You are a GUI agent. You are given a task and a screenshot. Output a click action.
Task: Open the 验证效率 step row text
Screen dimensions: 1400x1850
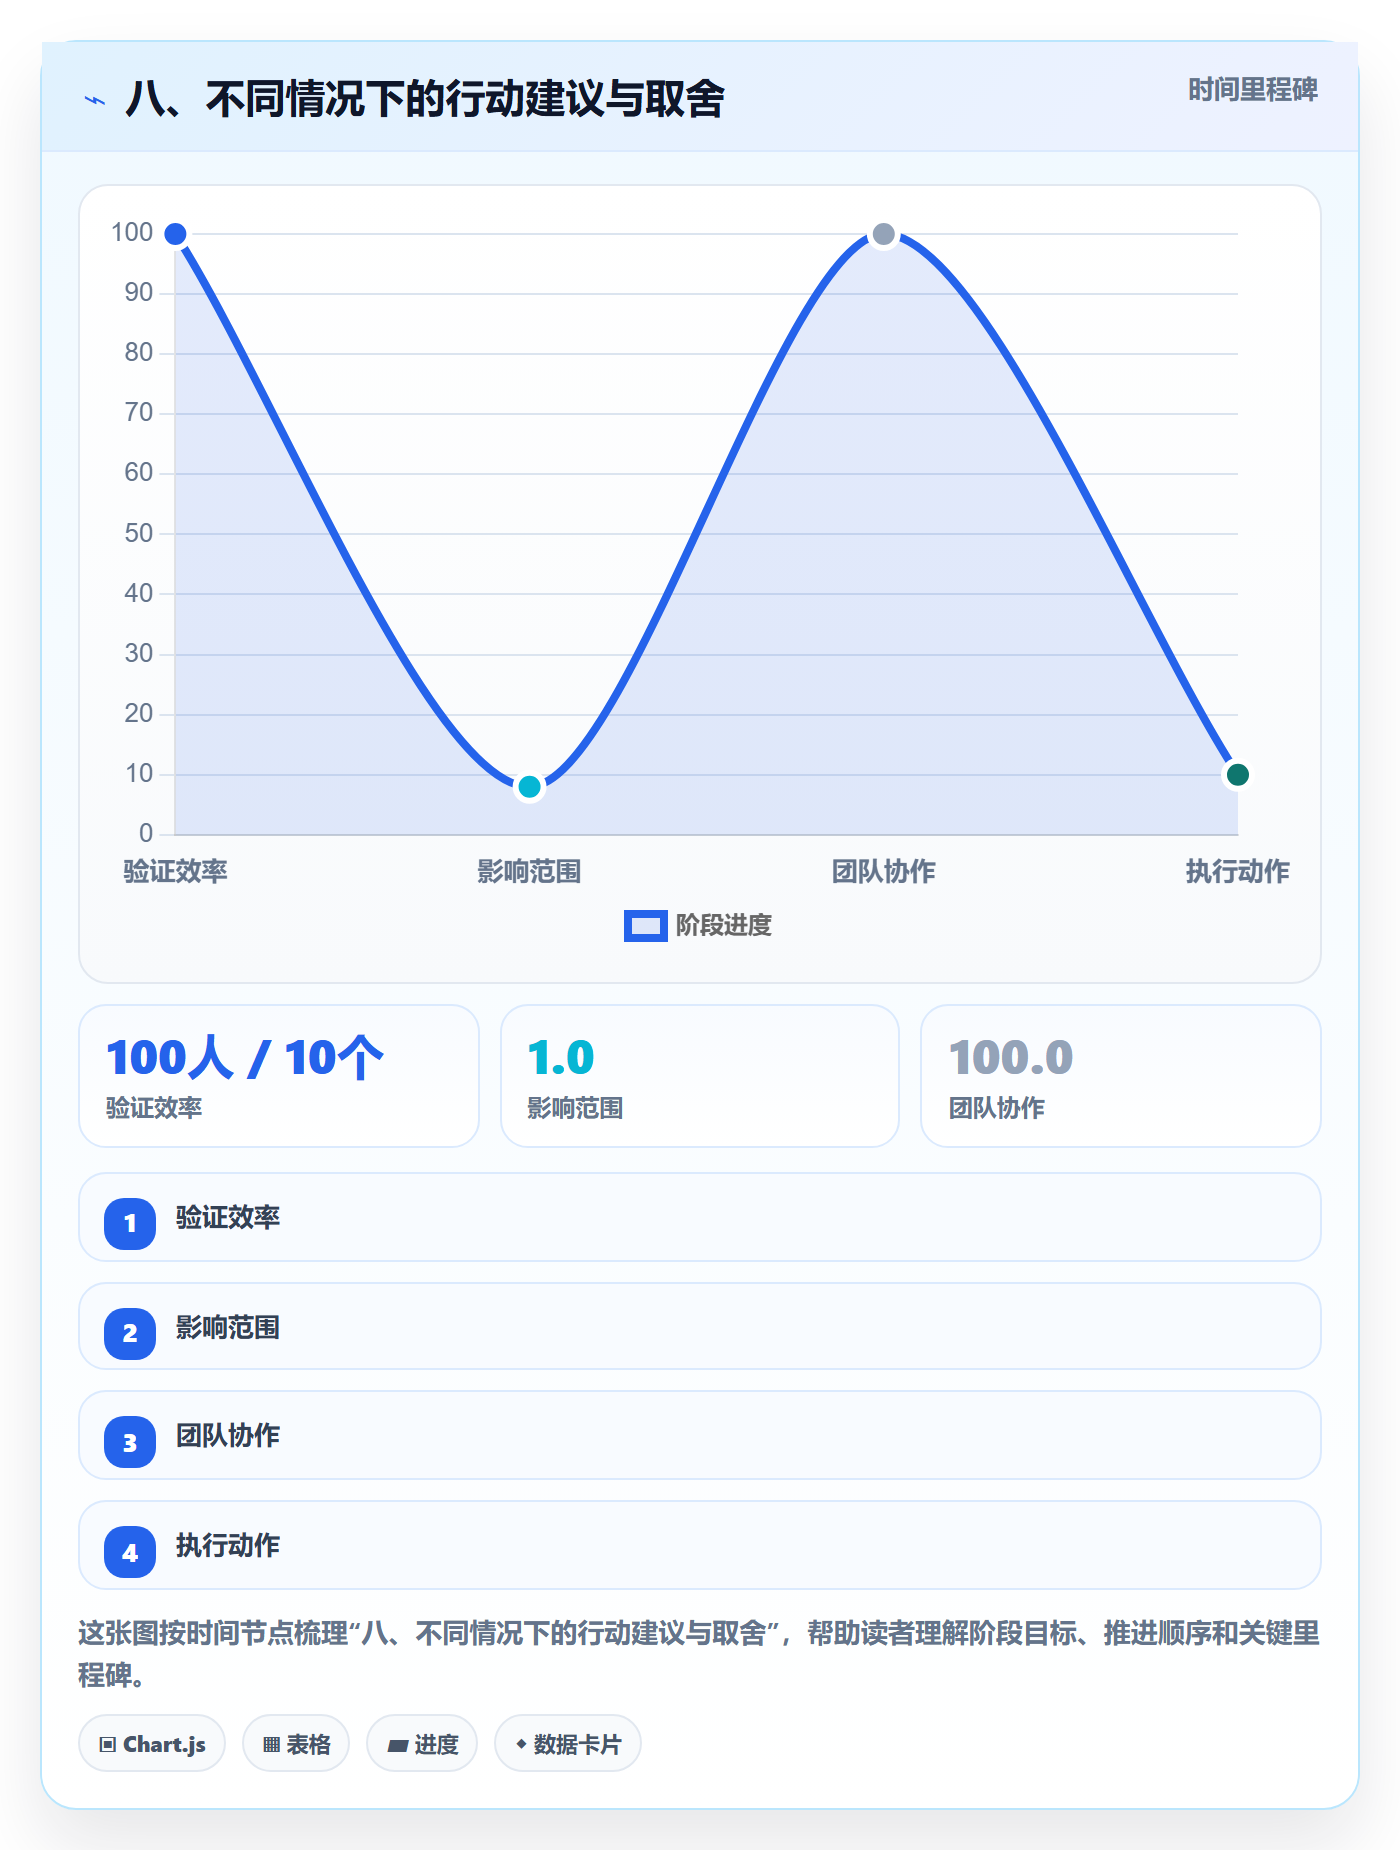pyautogui.click(x=228, y=1217)
